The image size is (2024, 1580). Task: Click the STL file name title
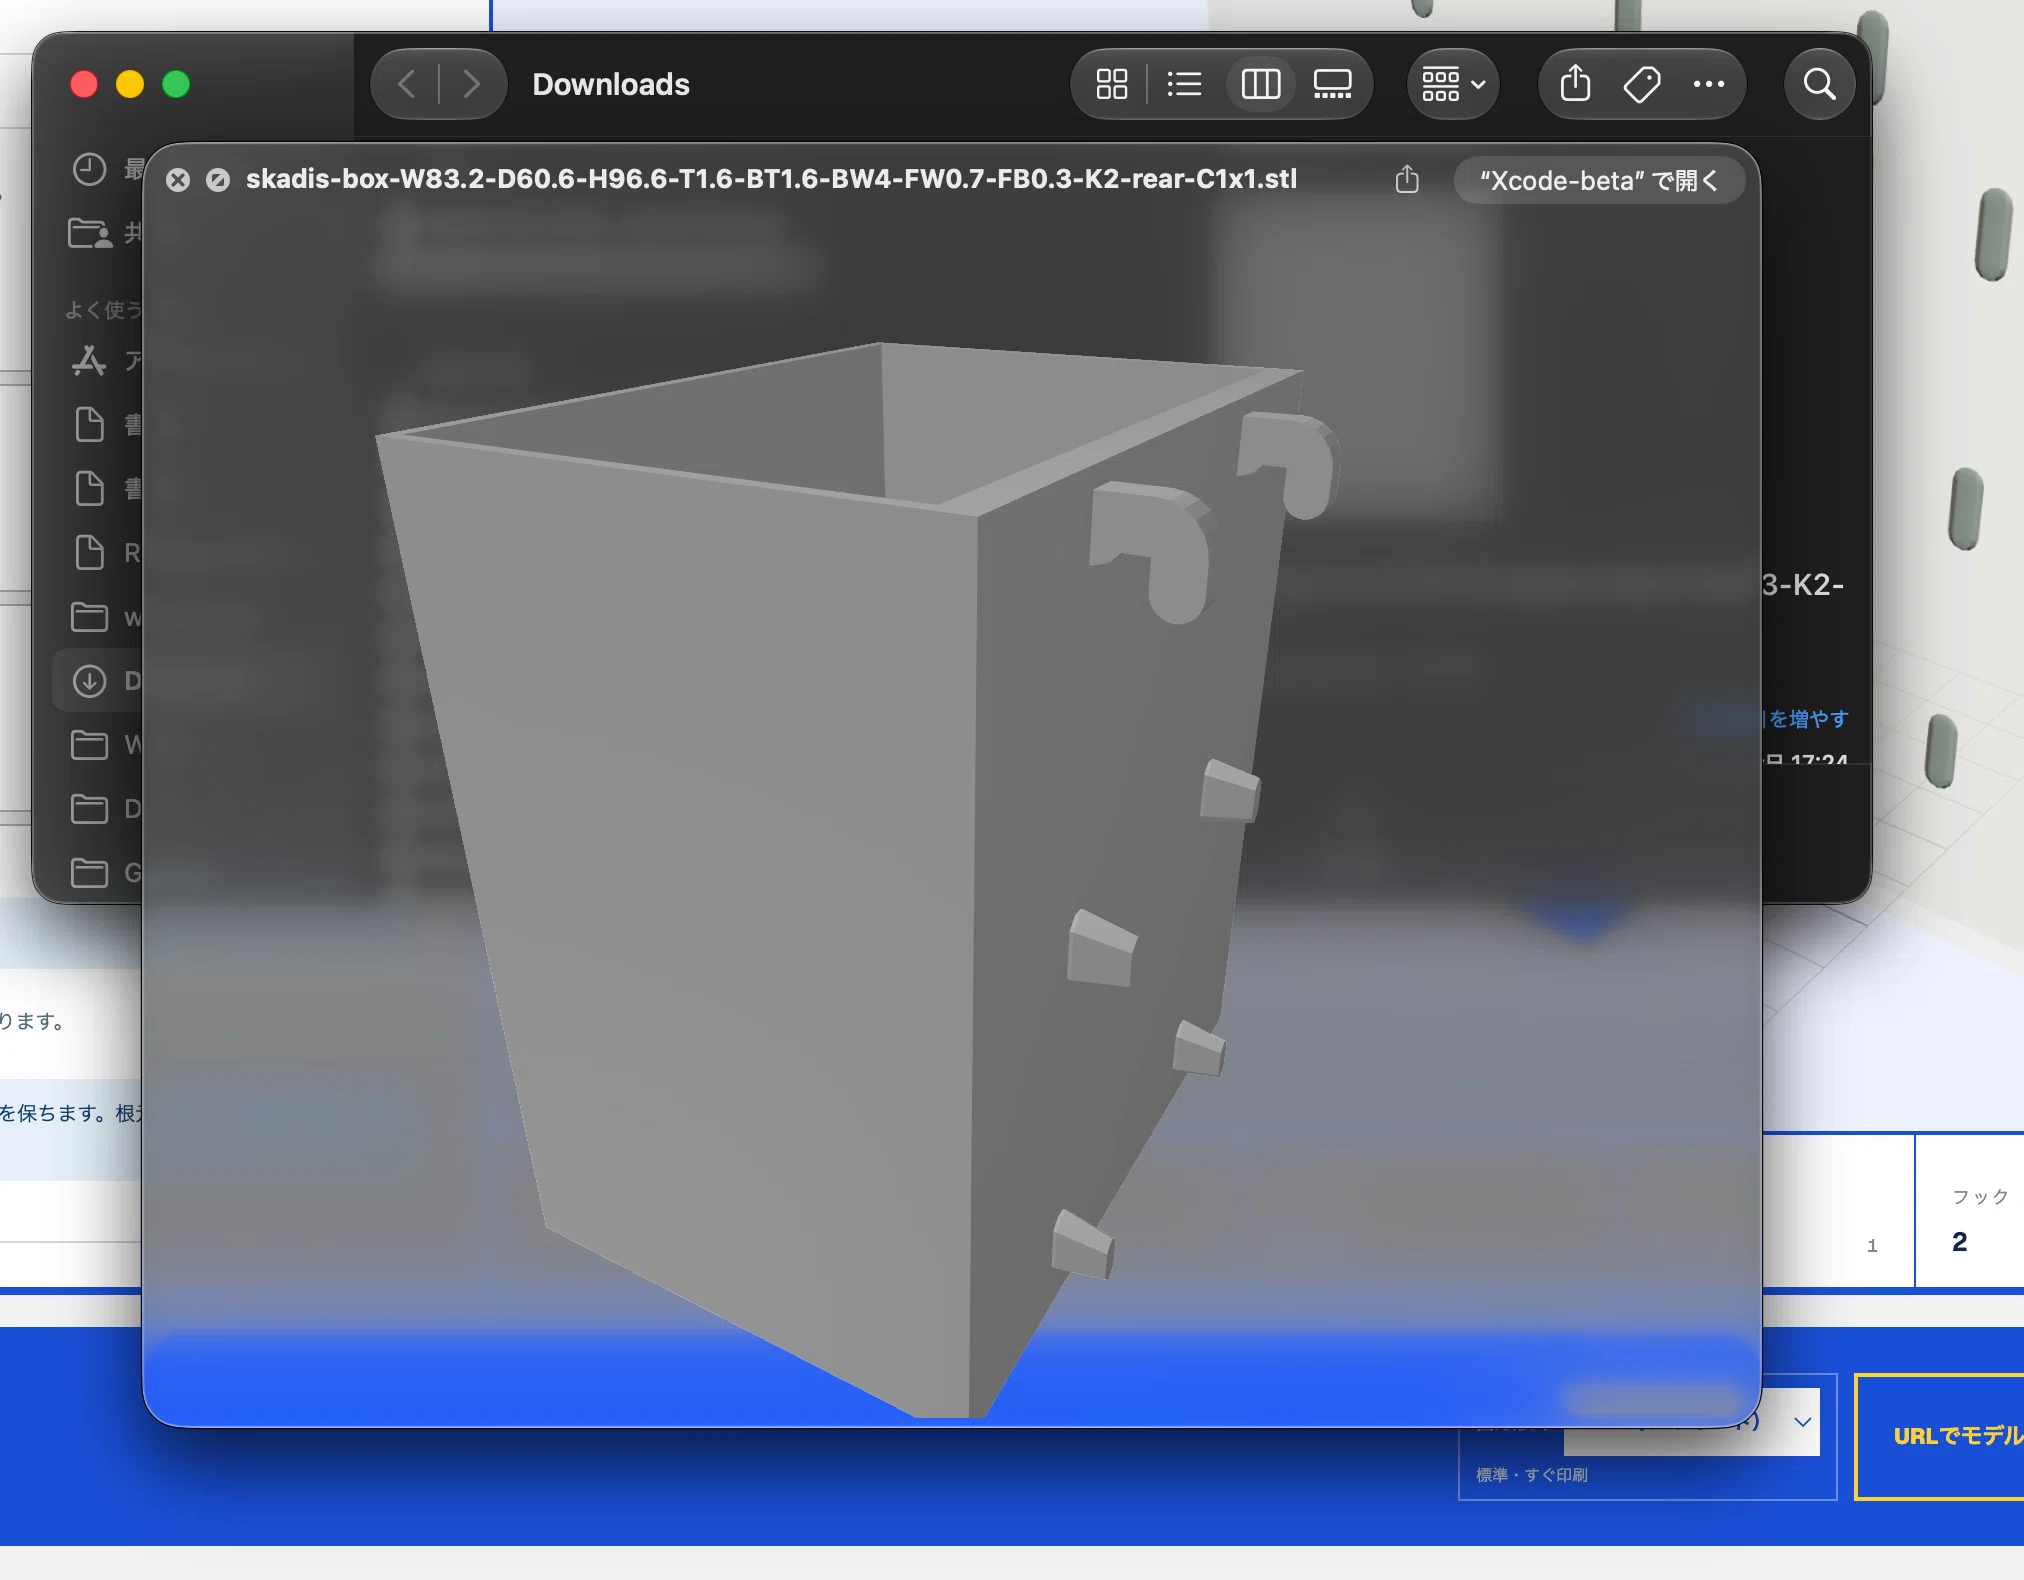771,179
